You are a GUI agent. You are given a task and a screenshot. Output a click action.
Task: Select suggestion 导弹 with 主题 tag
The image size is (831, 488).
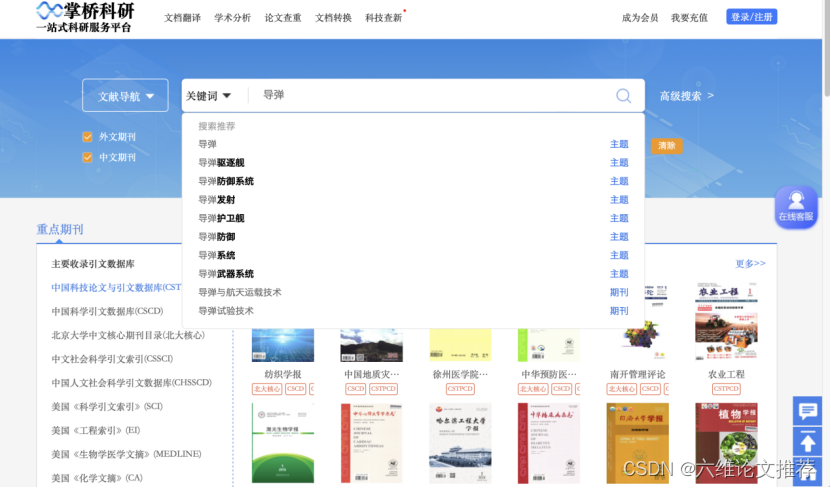coord(413,144)
